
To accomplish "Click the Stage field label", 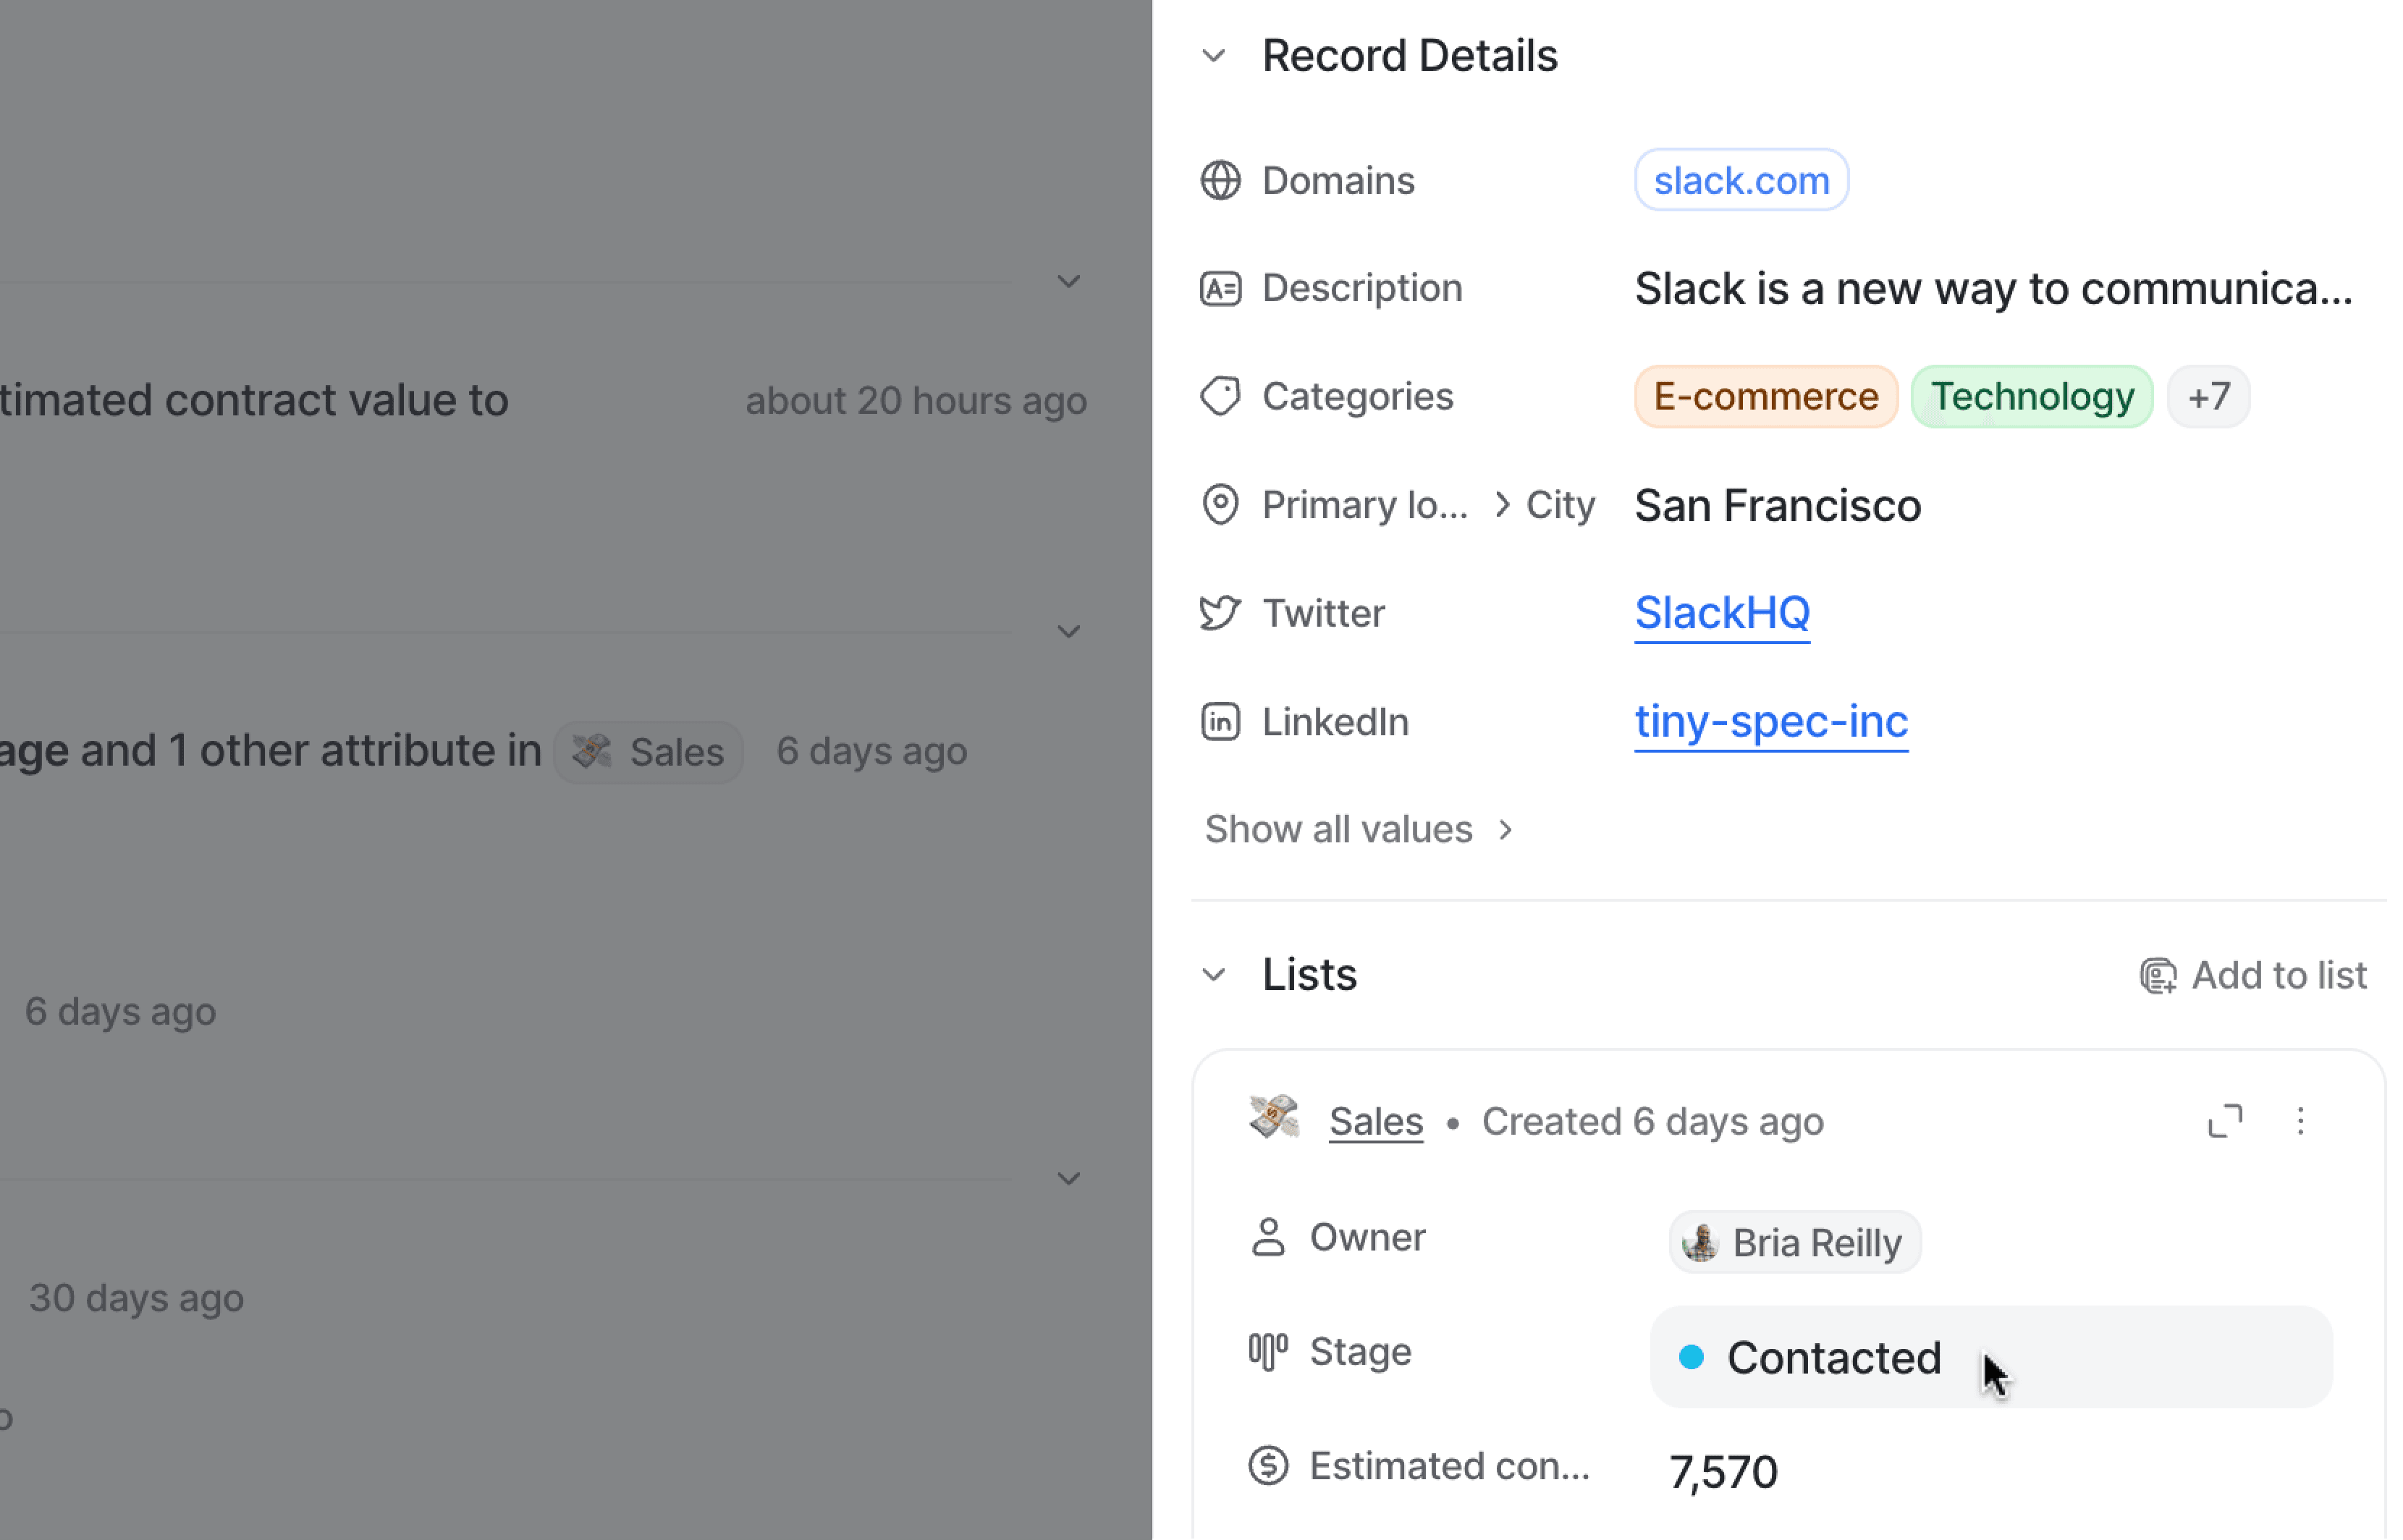I will 1360,1353.
